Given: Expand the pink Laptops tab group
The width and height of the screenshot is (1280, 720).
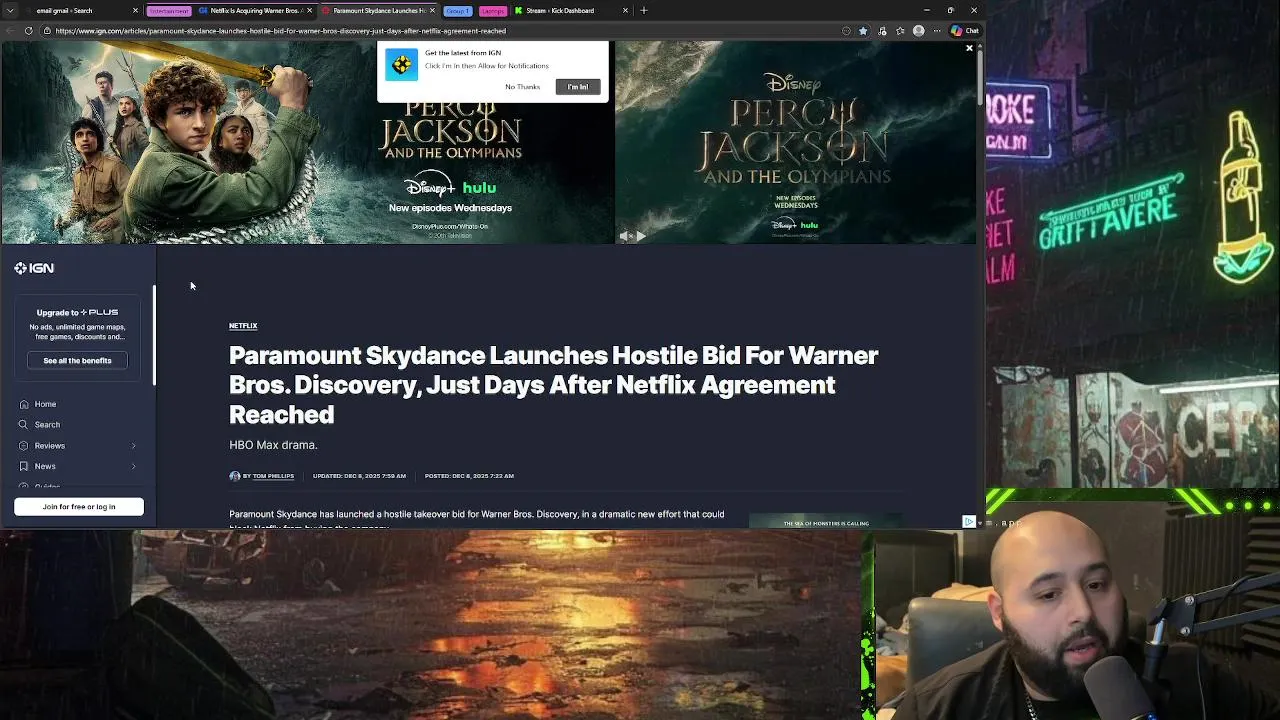Looking at the screenshot, I should tap(492, 10).
